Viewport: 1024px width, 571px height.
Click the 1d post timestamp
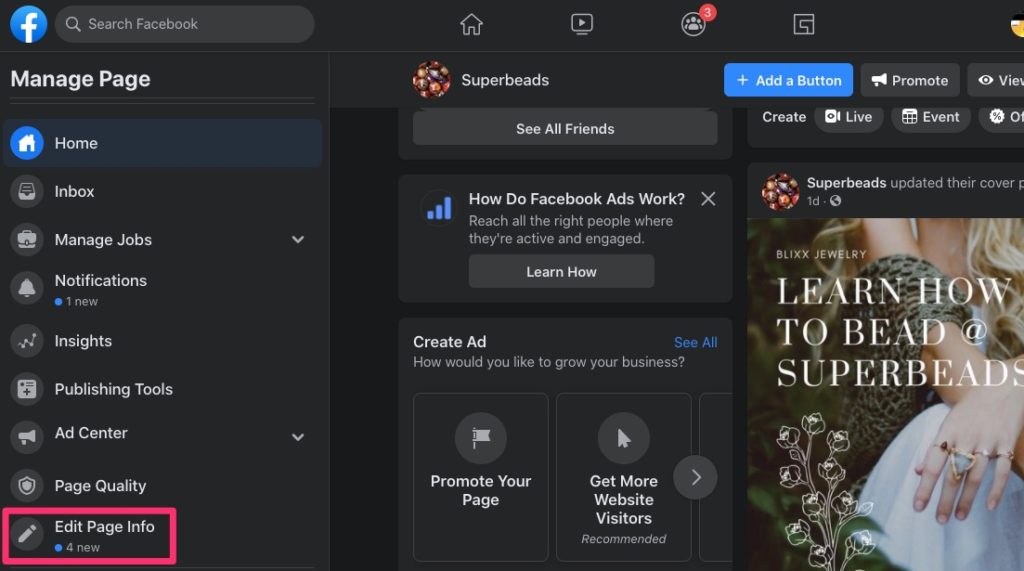(812, 201)
